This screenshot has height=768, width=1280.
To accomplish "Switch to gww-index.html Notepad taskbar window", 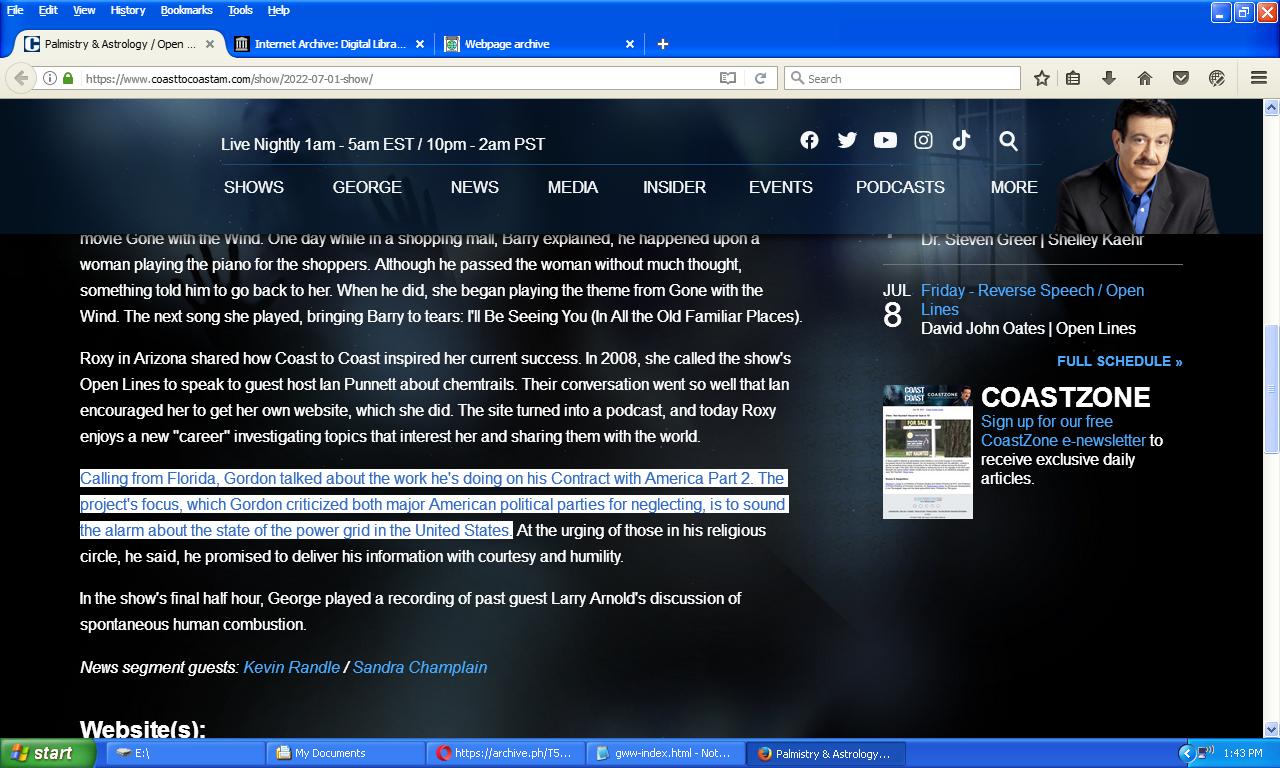I will click(666, 753).
